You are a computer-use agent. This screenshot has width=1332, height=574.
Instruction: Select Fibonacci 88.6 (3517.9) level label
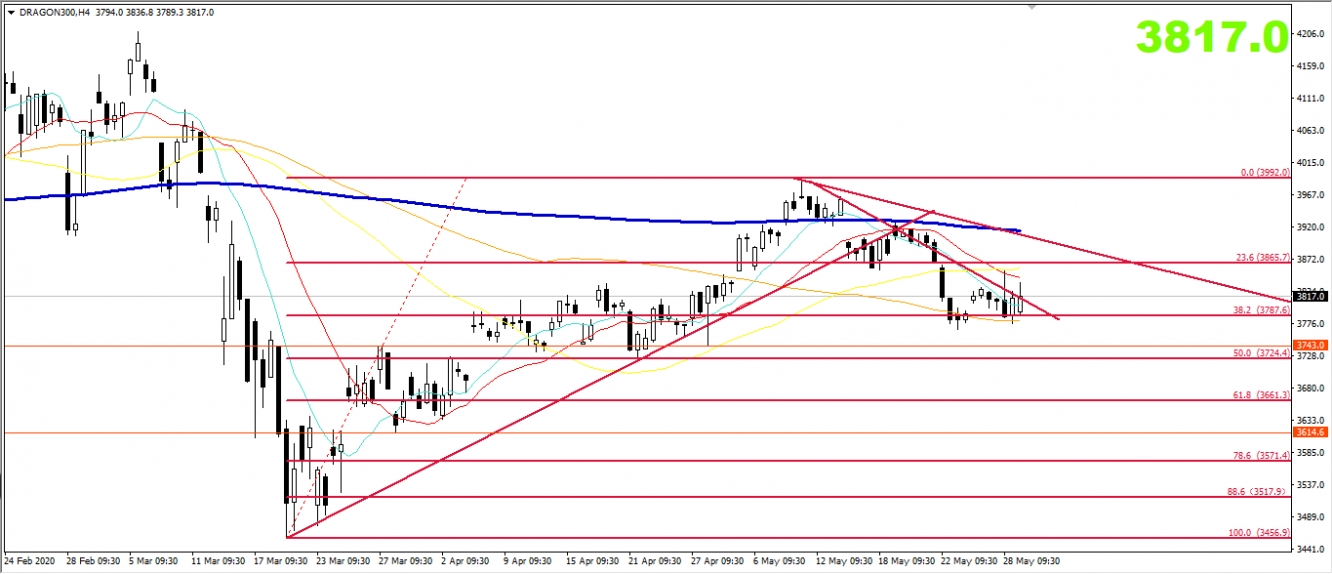pyautogui.click(x=1264, y=492)
